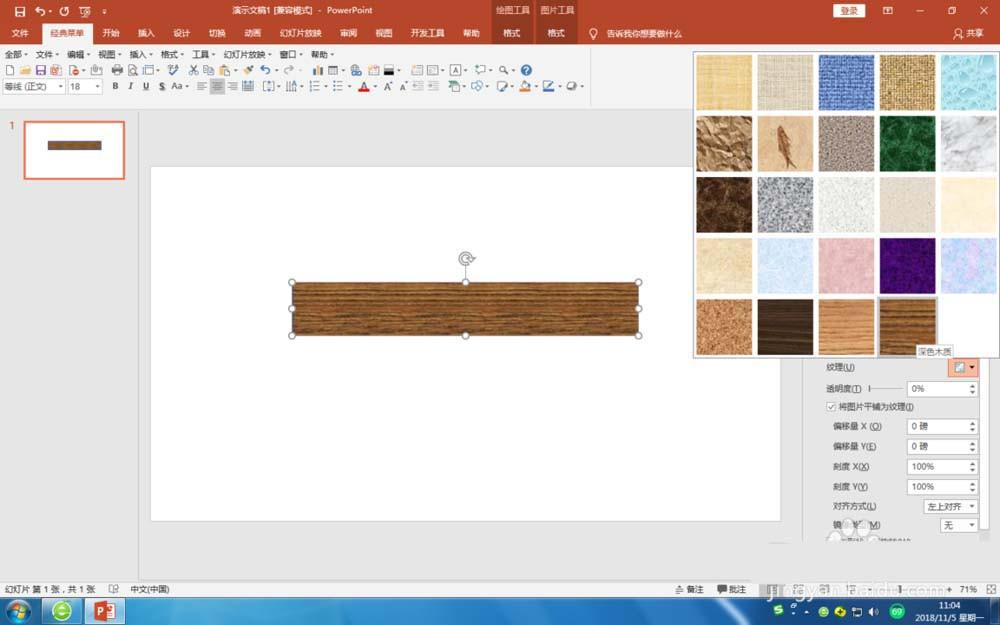Open the 插入 classic menu
1000x625 pixels.
(x=140, y=54)
